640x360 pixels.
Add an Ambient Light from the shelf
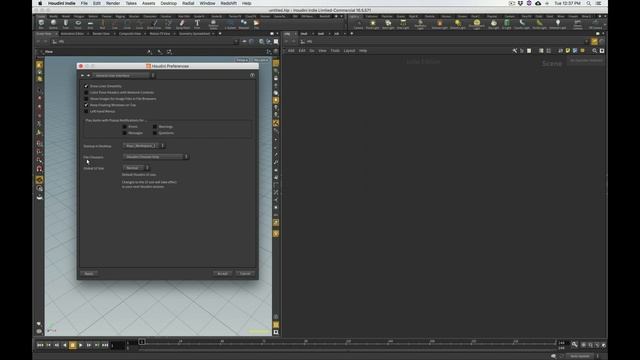[x=558, y=24]
